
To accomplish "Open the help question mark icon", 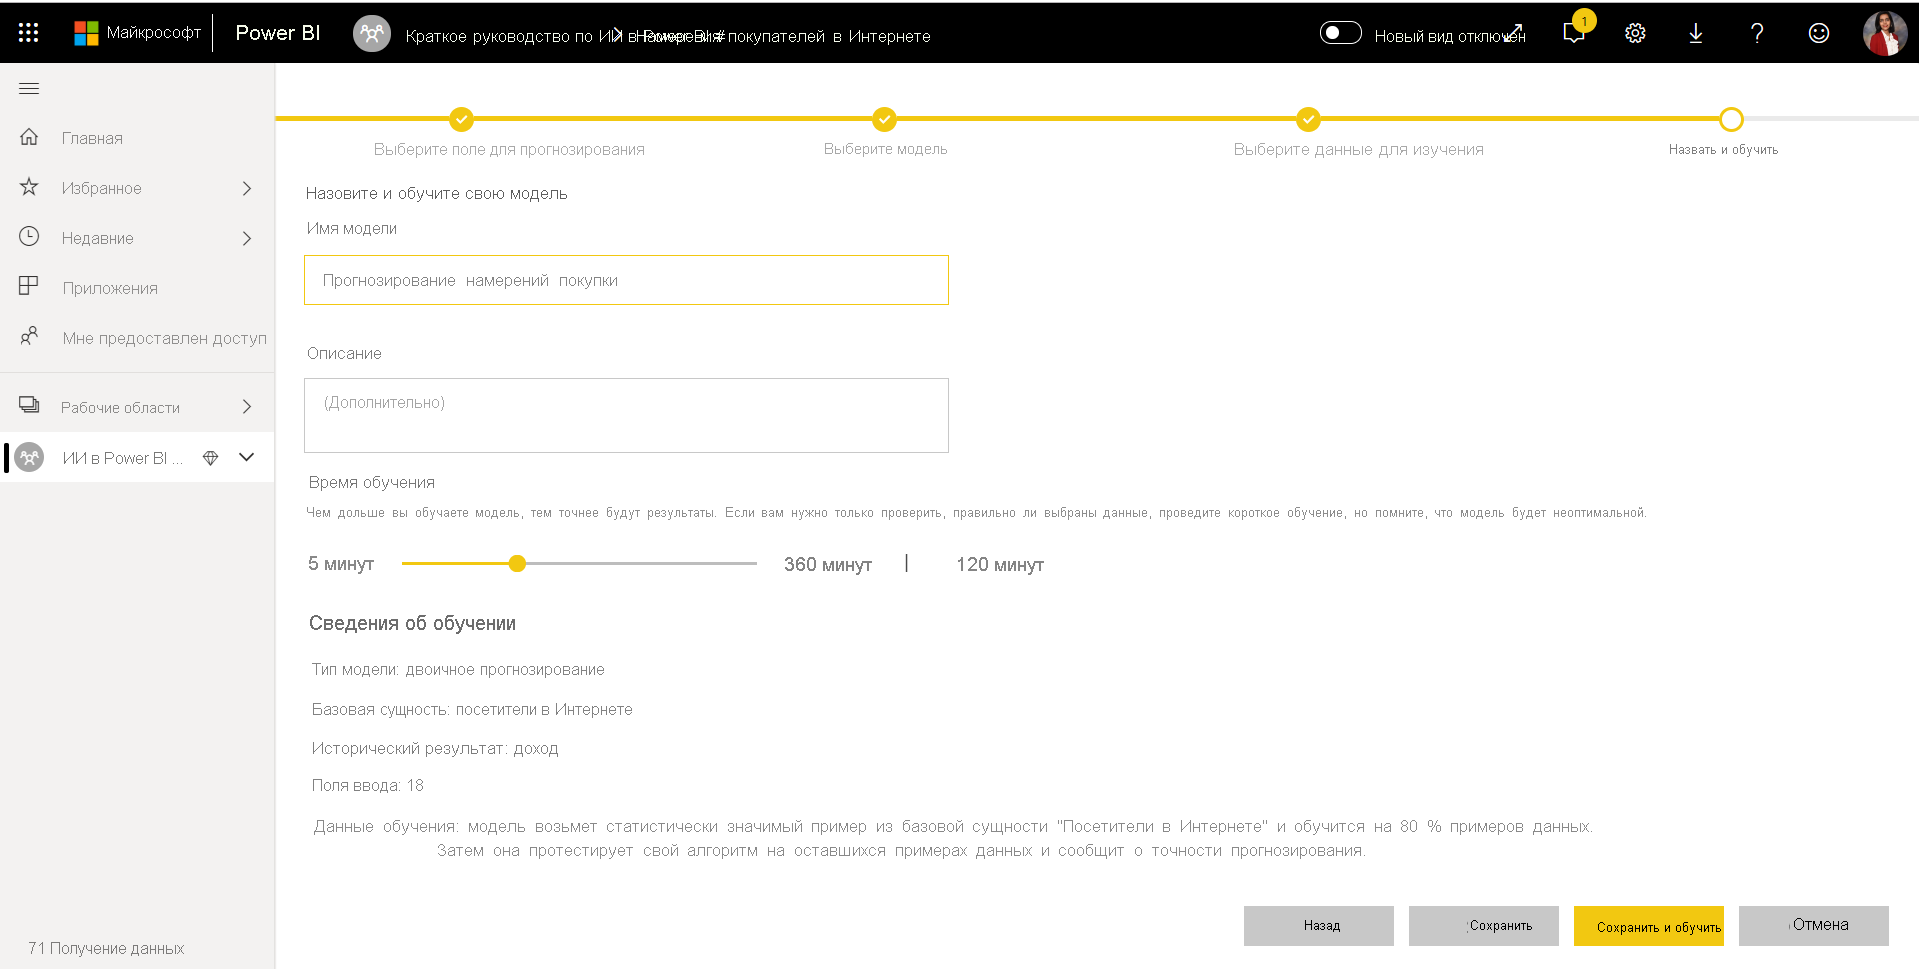I will click(1757, 33).
